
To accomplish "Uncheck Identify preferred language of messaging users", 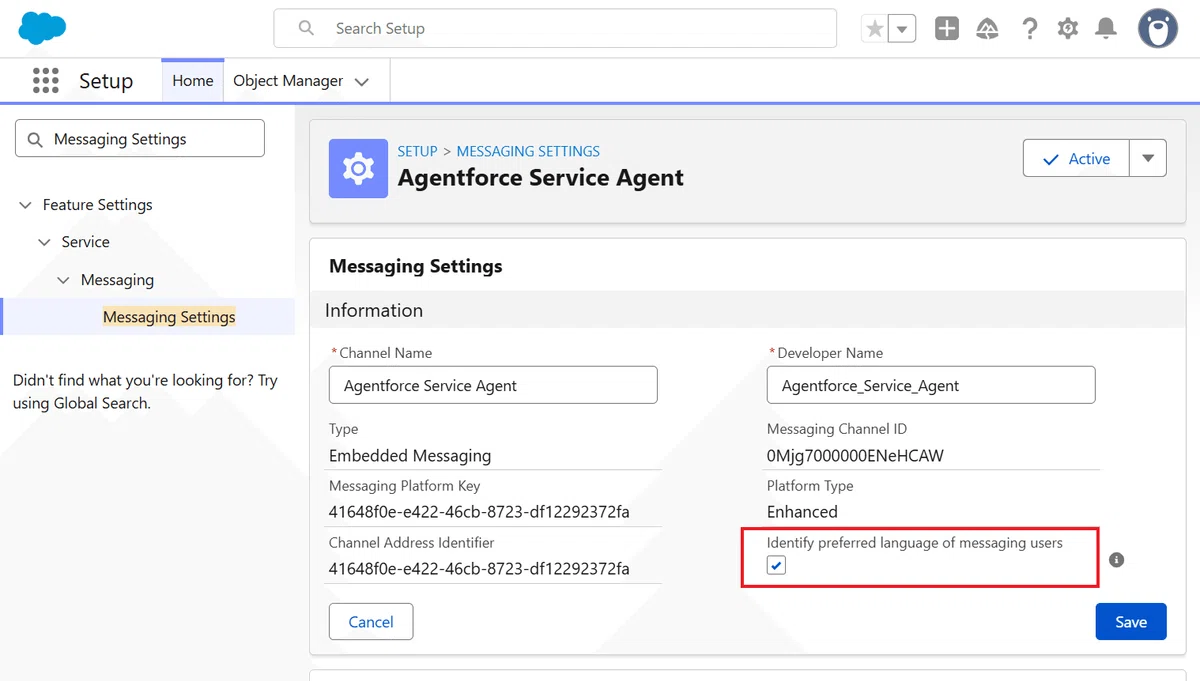I will click(777, 565).
